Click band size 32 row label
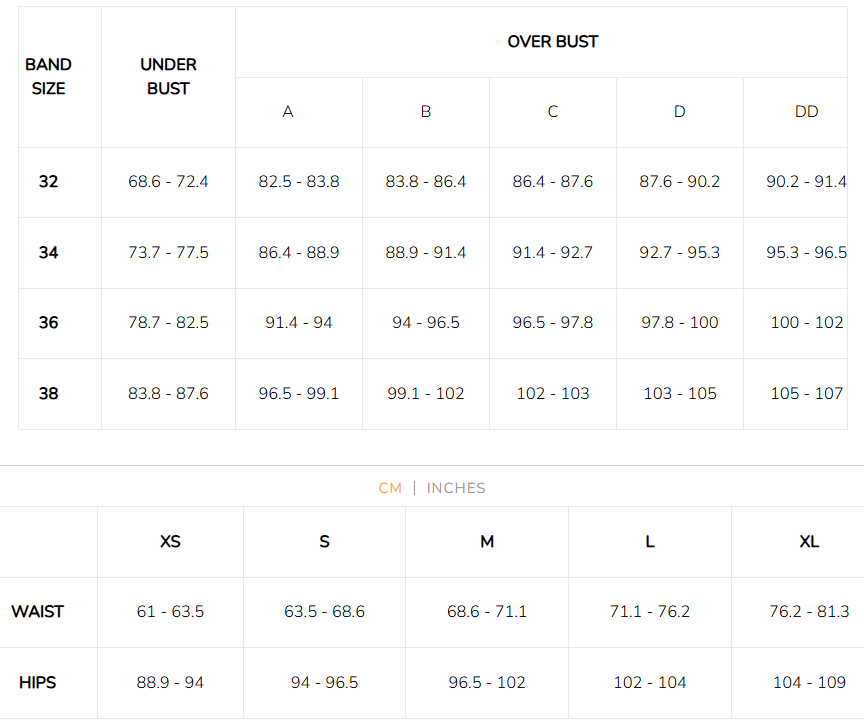This screenshot has width=864, height=724. click(x=48, y=182)
